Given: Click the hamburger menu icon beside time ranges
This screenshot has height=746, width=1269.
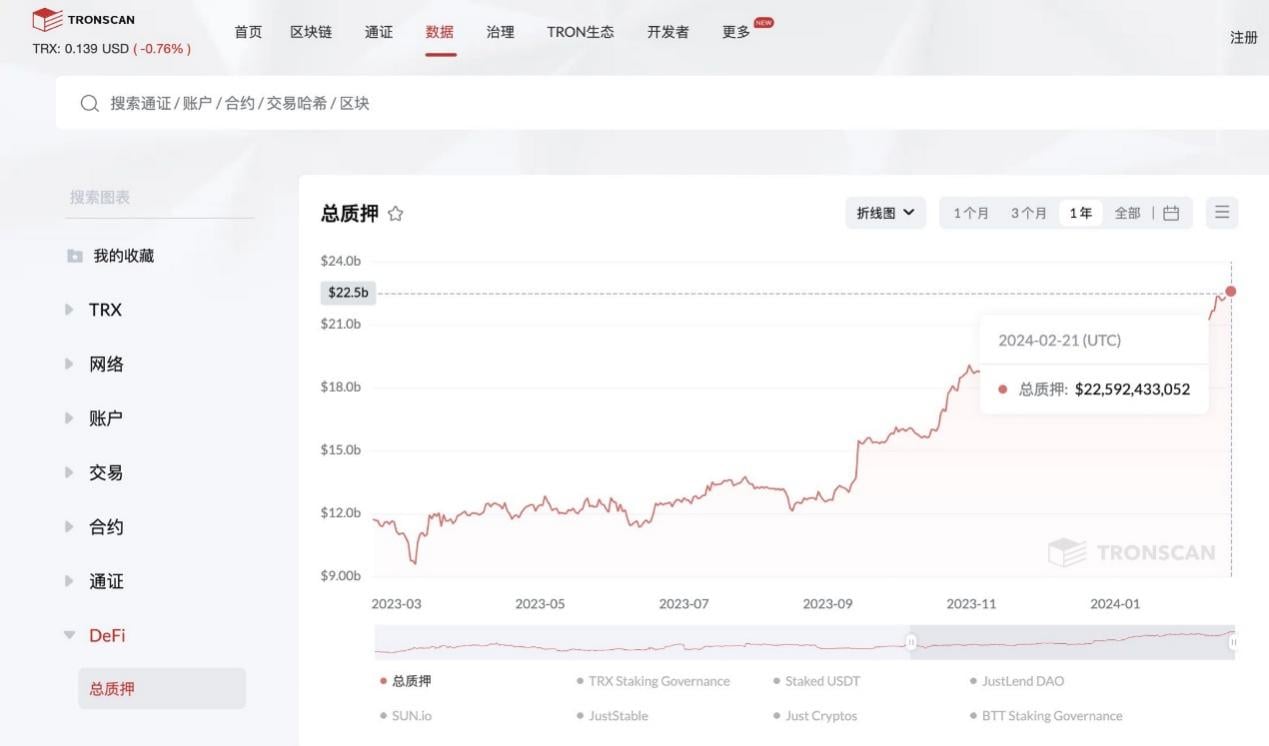Looking at the screenshot, I should pos(1221,212).
